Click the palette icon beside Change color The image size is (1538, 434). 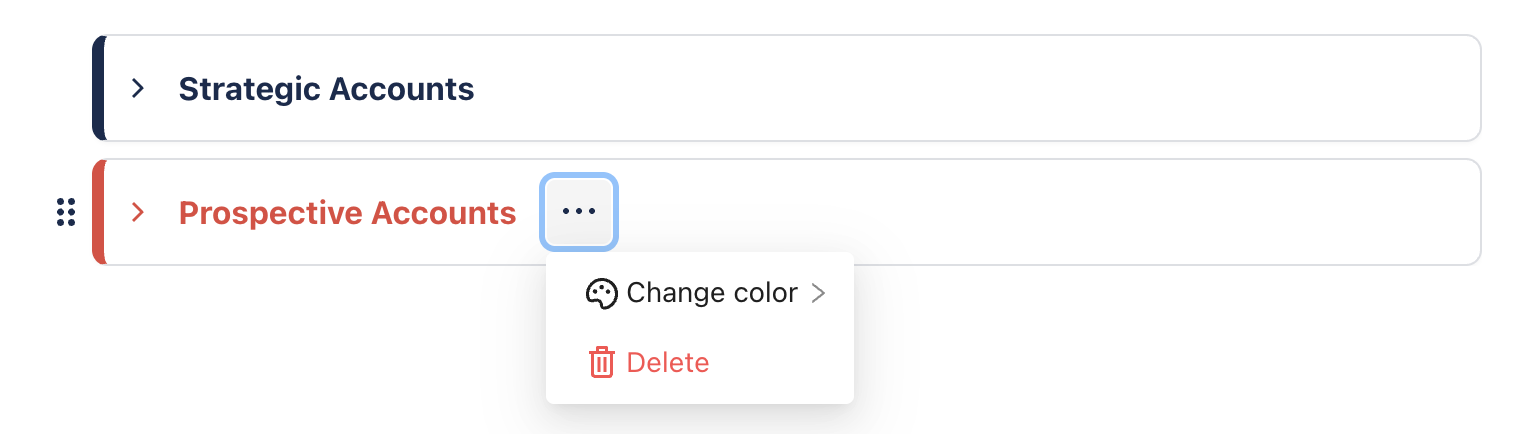click(601, 293)
